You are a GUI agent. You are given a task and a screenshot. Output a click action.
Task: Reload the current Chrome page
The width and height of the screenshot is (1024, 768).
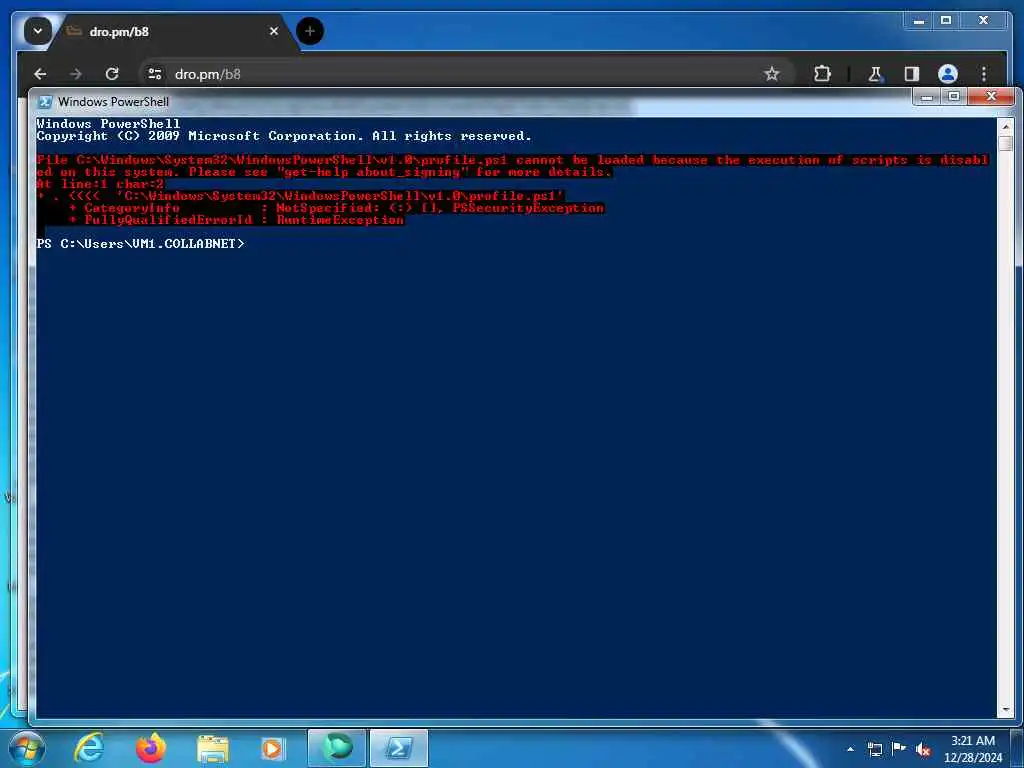click(112, 74)
